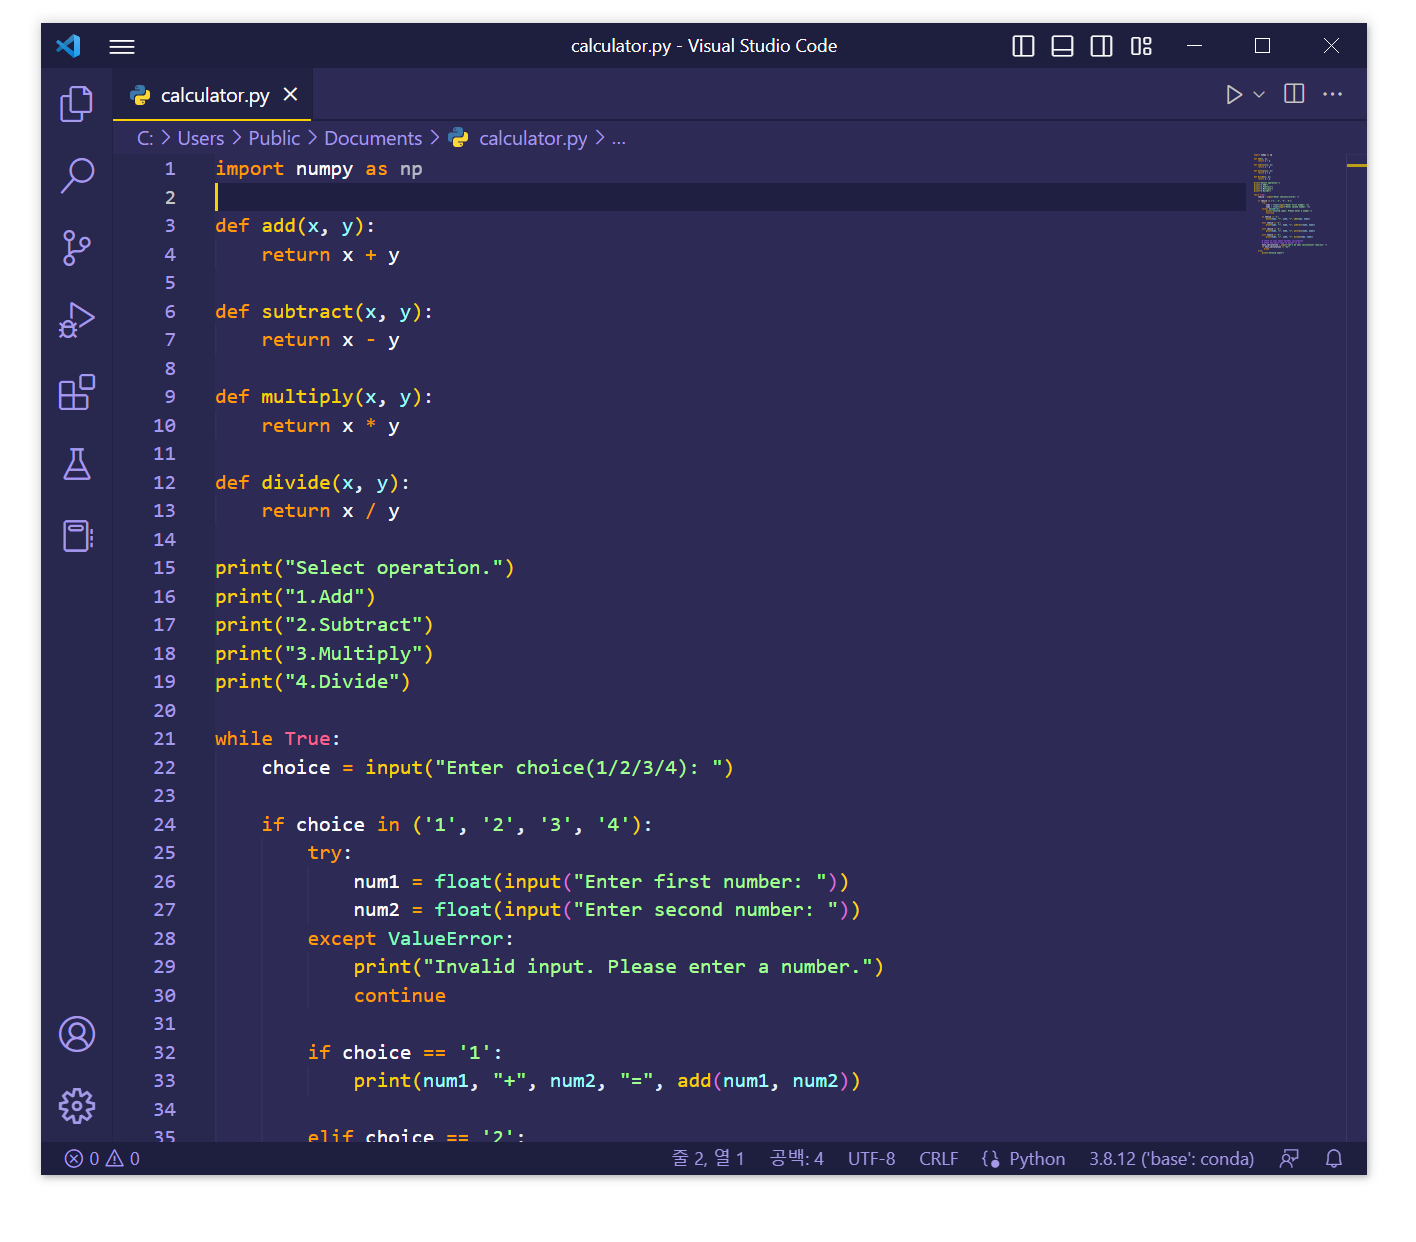Click the VS Code logo icon
Image resolution: width=1416 pixels, height=1242 pixels.
pyautogui.click(x=68, y=46)
